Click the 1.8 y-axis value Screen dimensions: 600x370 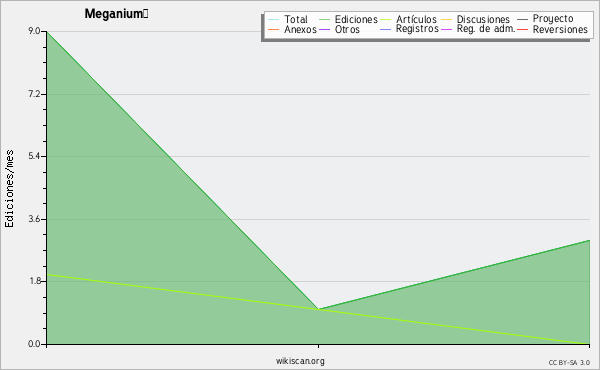[34, 281]
